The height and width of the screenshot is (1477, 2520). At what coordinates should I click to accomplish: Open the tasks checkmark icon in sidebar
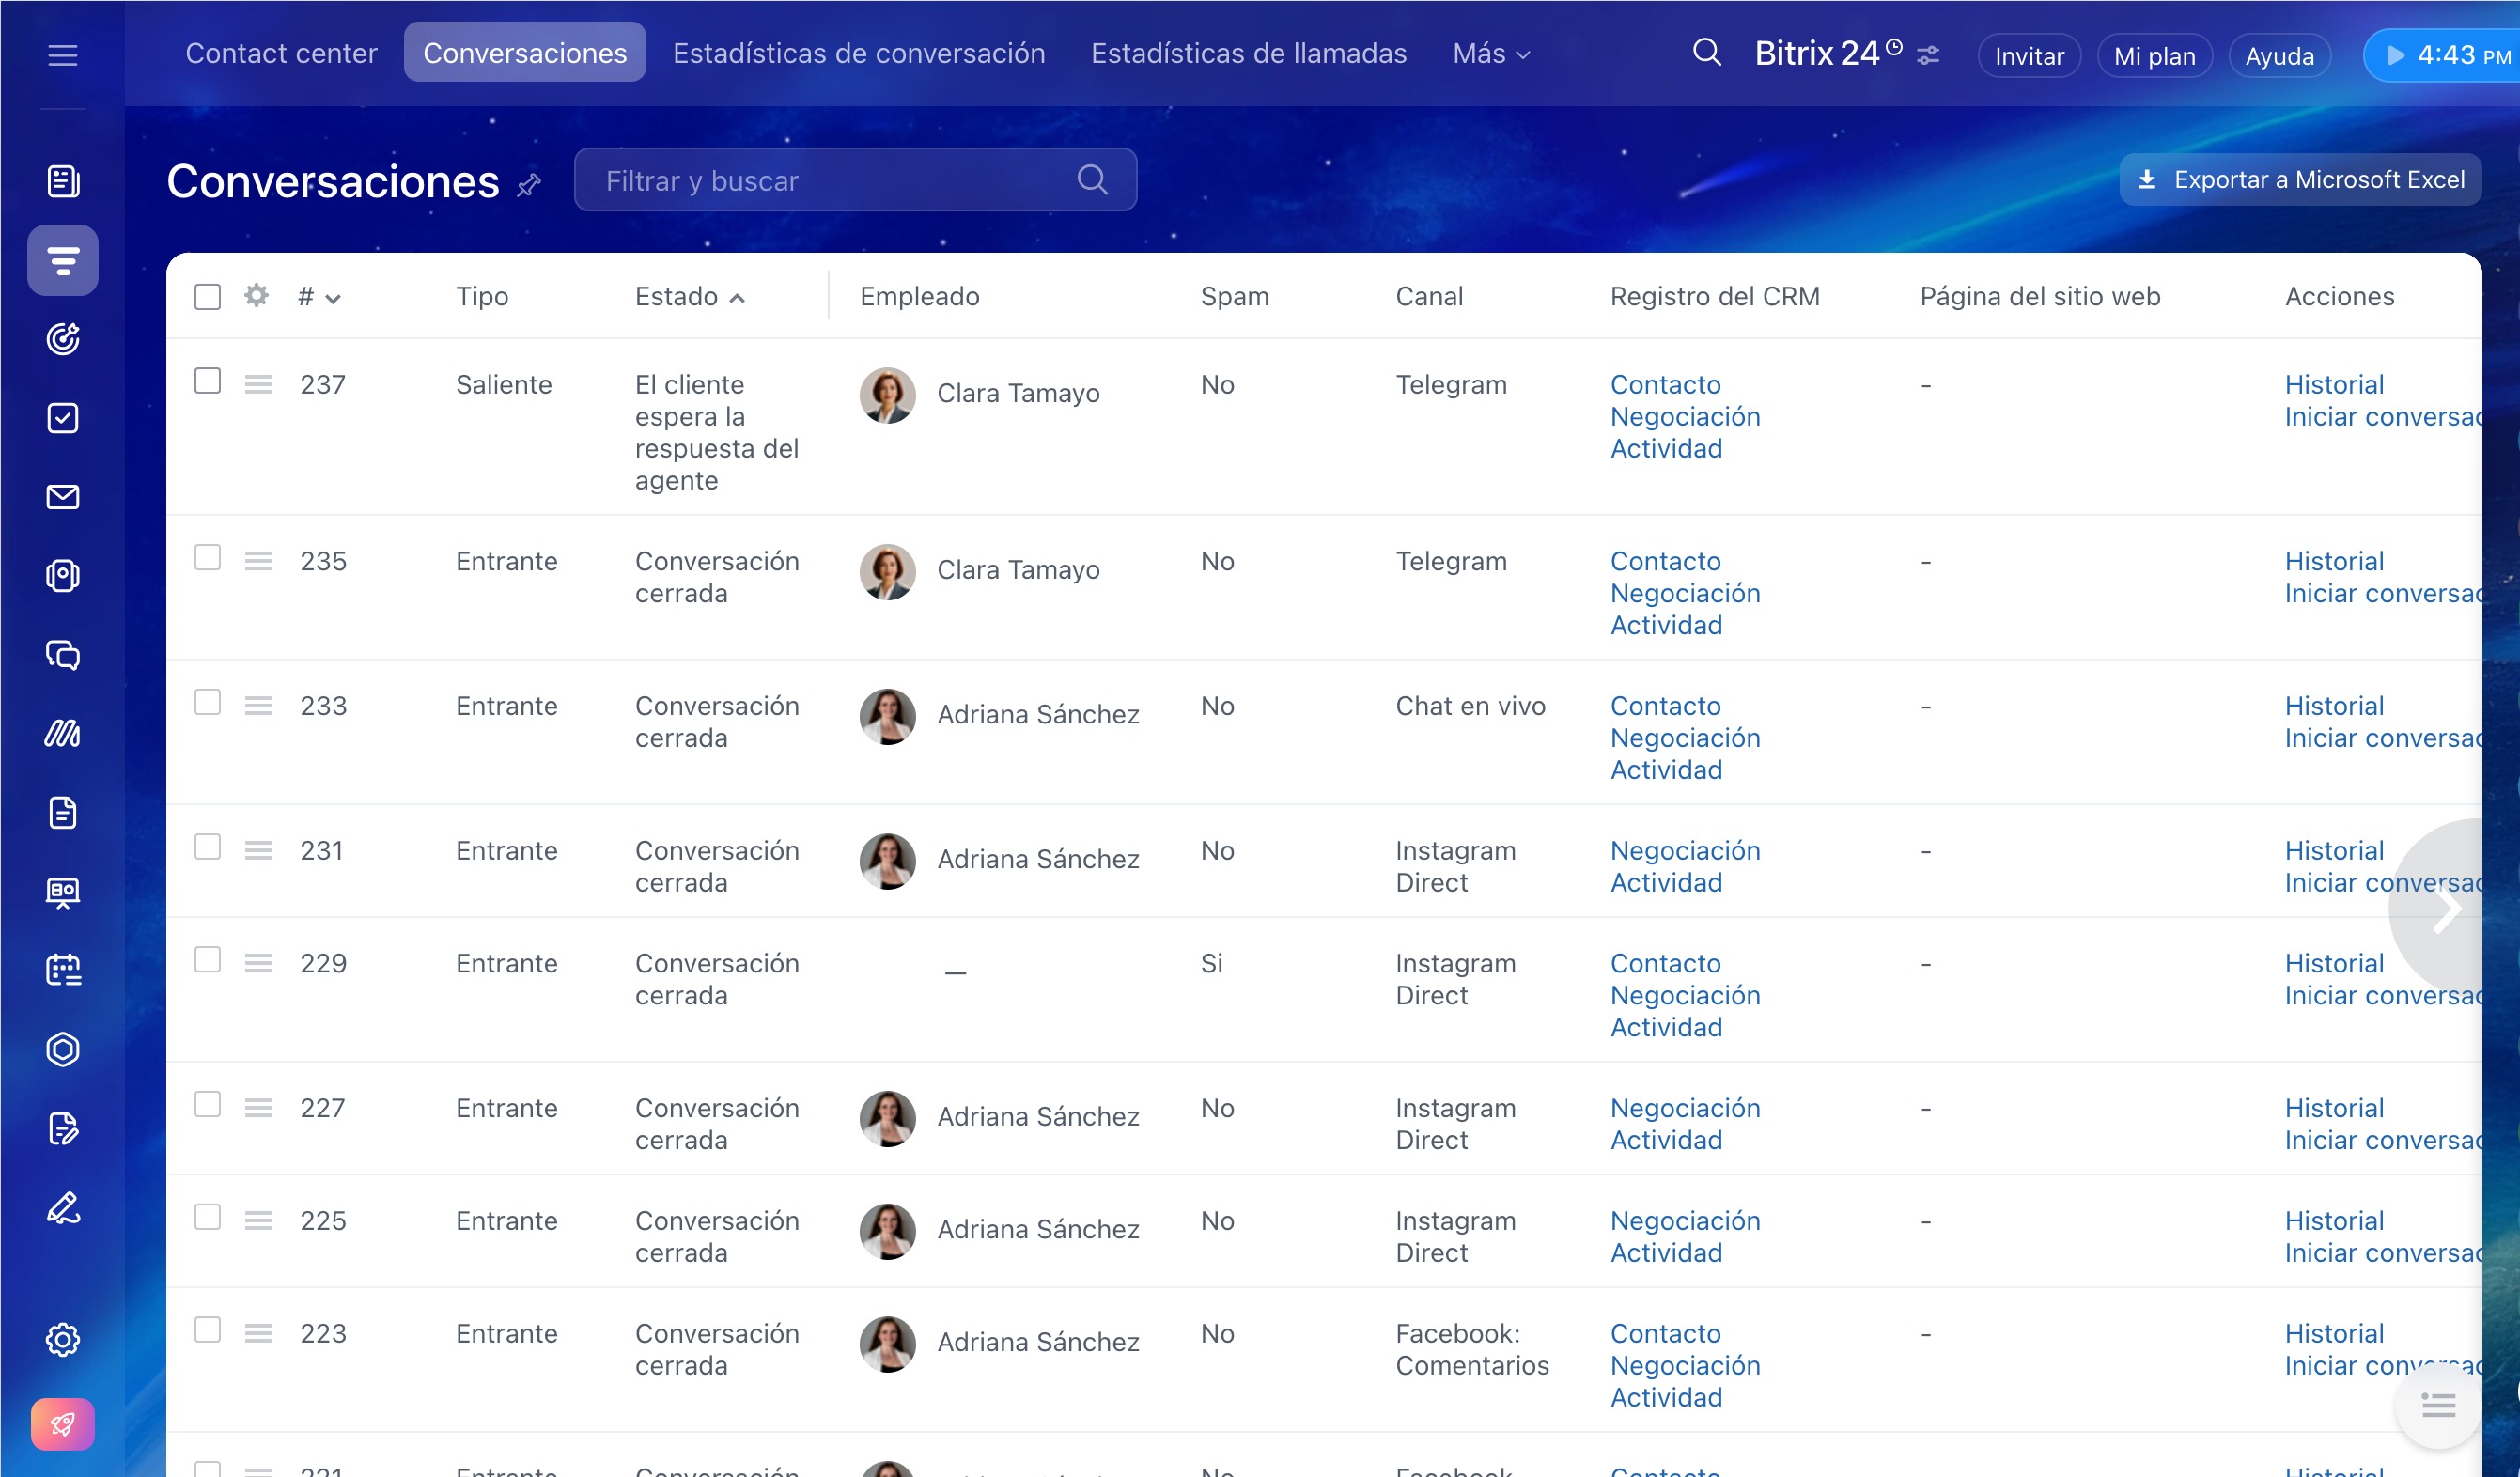point(62,418)
